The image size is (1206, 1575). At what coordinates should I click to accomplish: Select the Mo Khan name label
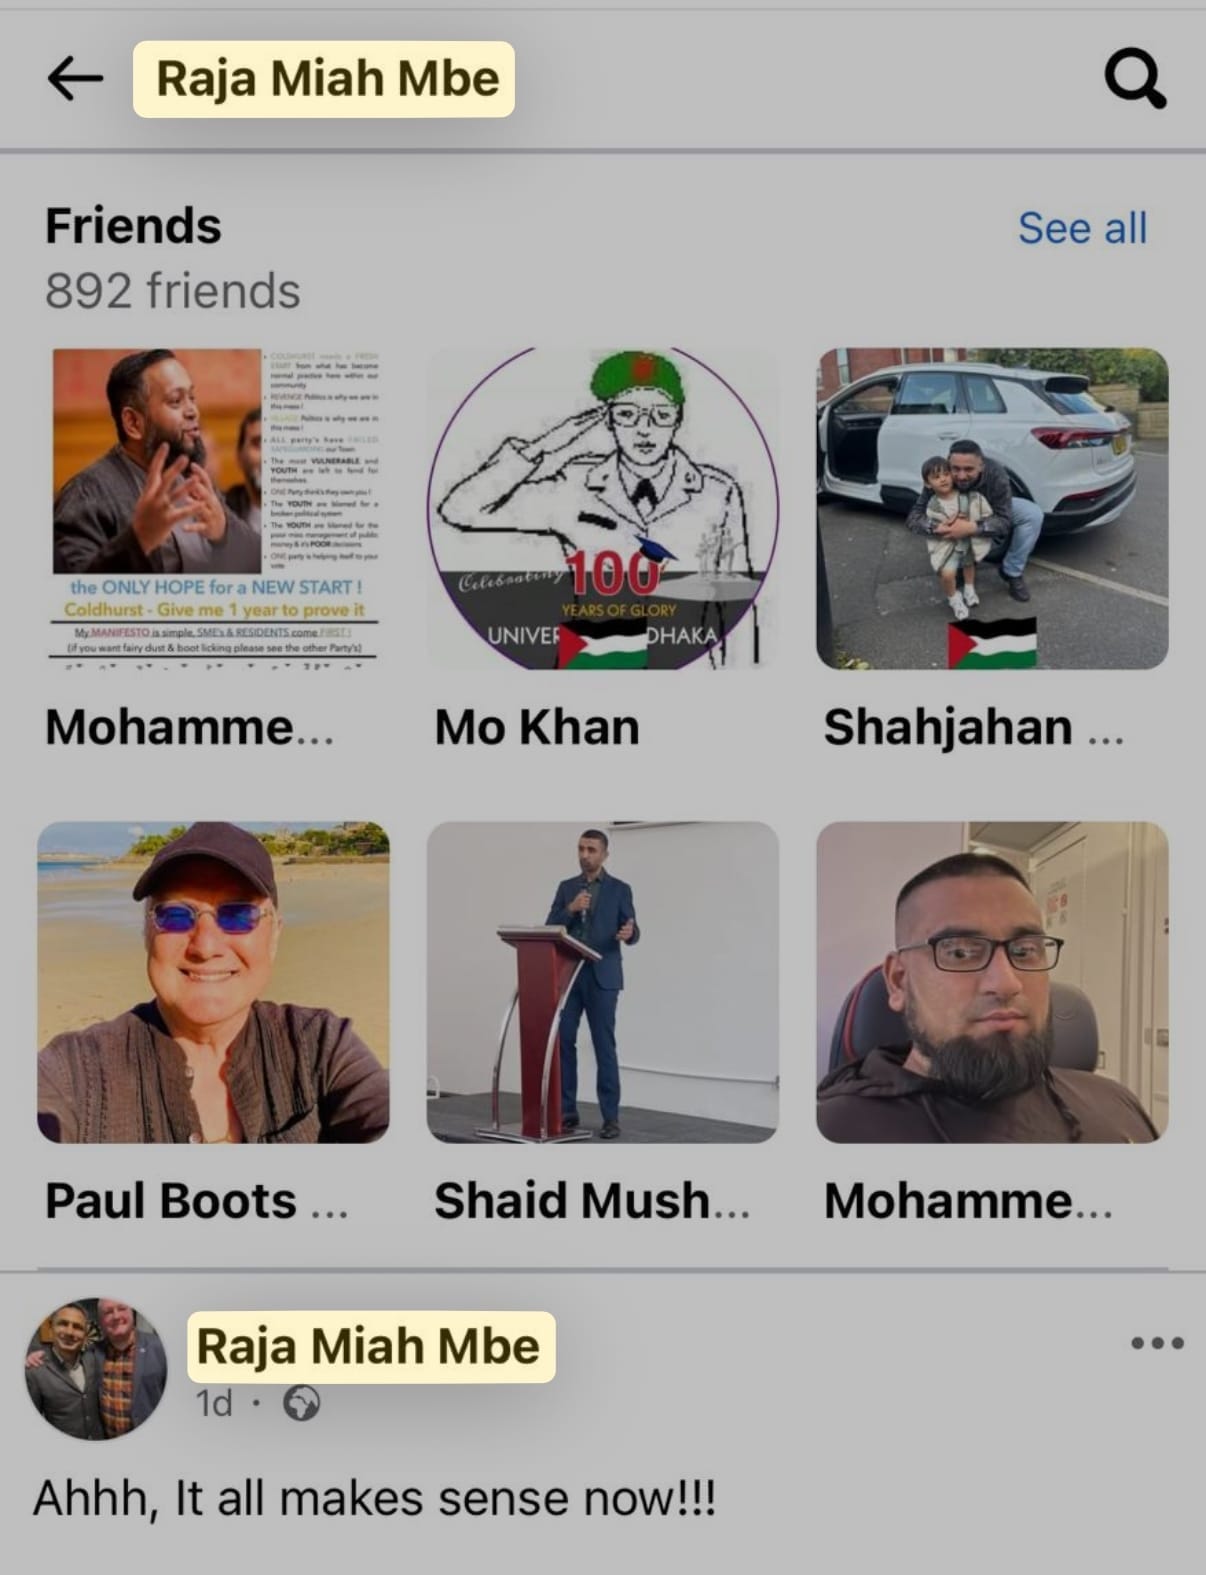(537, 727)
